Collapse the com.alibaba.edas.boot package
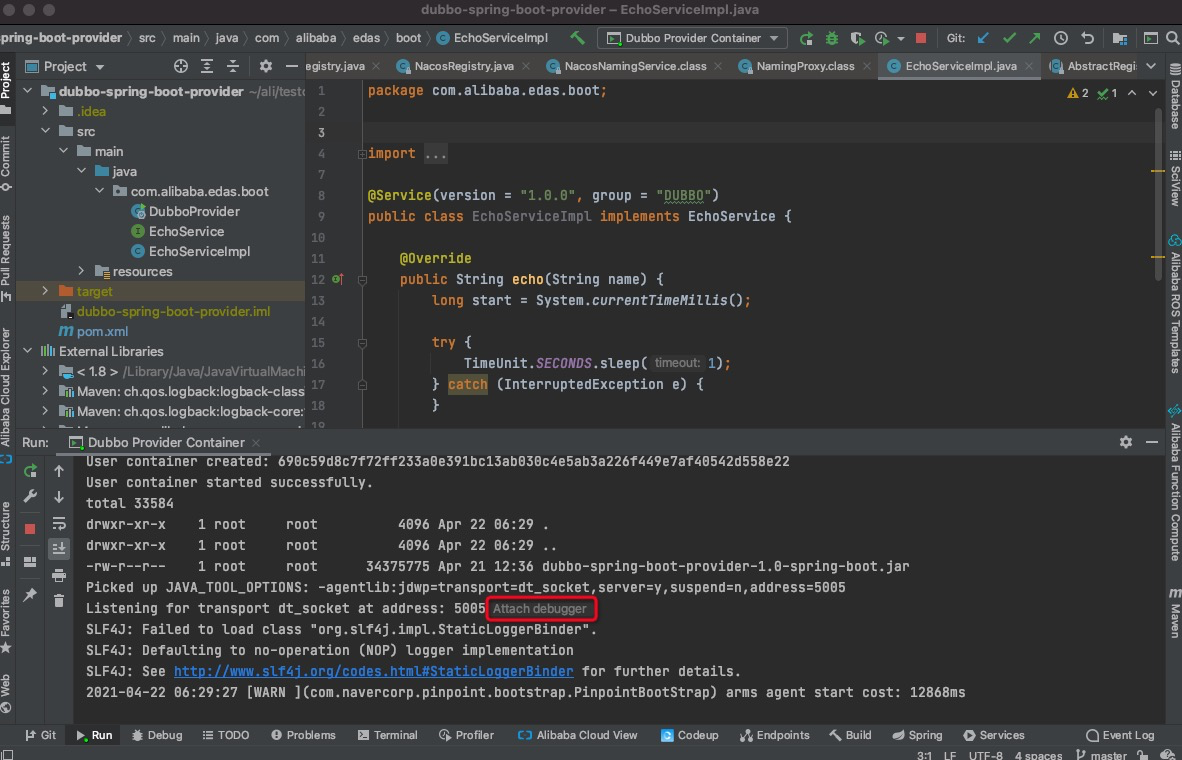1182x760 pixels. tap(99, 191)
